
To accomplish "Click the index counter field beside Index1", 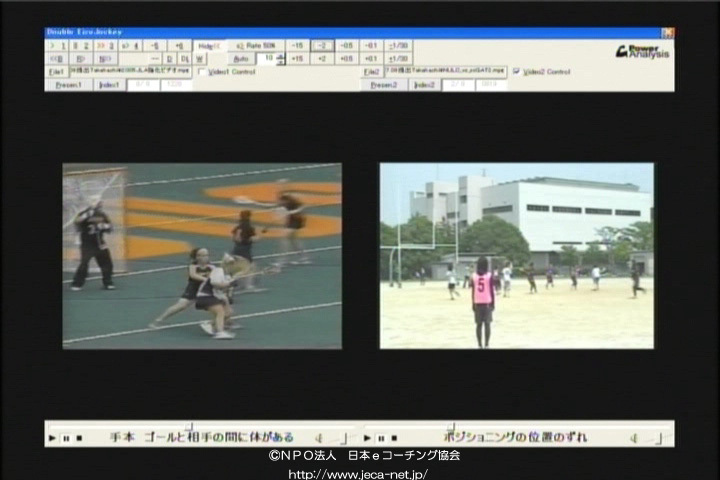I will [143, 85].
